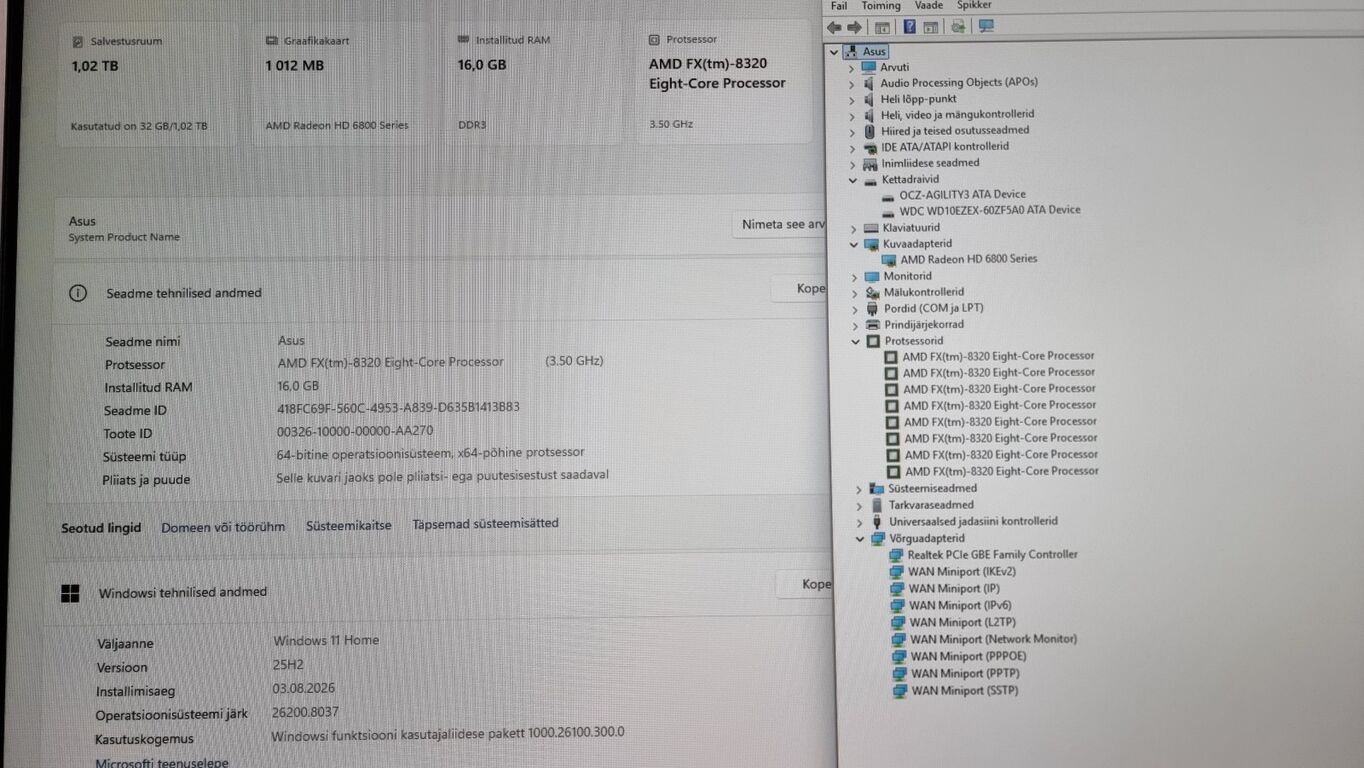Select the WAN Miniport (PPPOE) row
This screenshot has width=1364, height=768.
coord(968,657)
